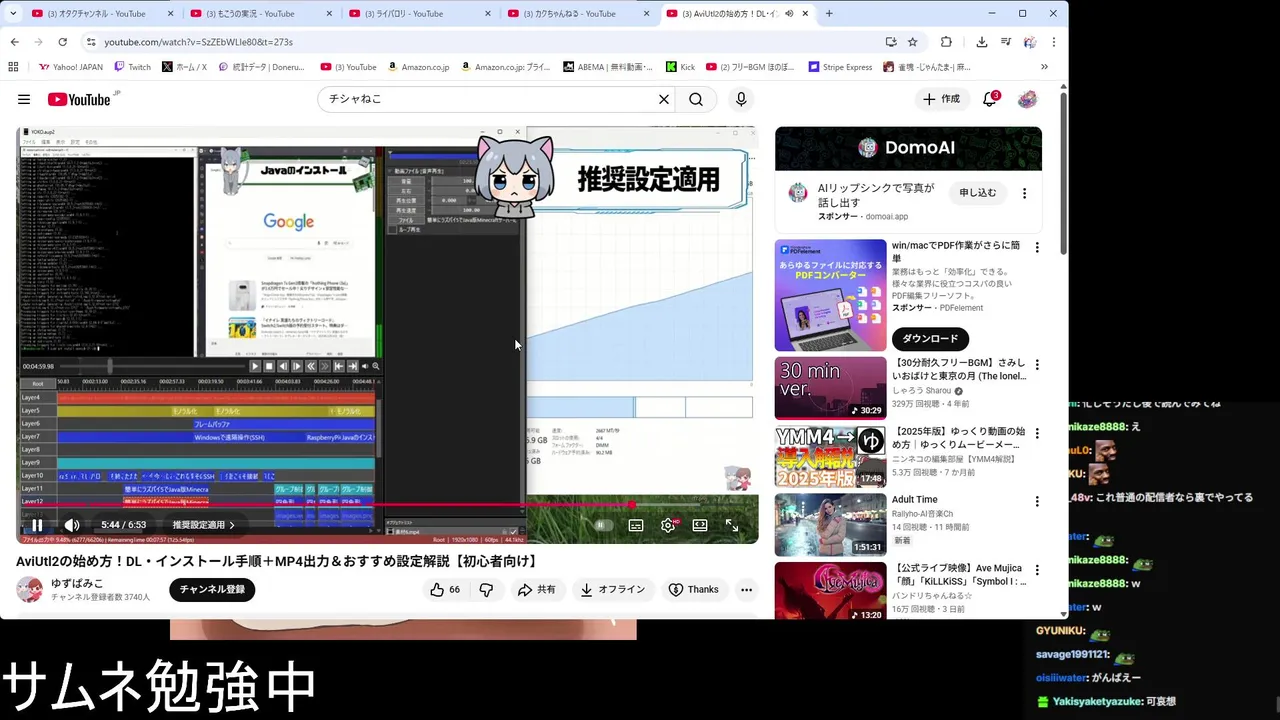Screen dimensions: 1280x720
Task: Open the 30 min ver. BGM thumbnail
Action: tap(830, 388)
